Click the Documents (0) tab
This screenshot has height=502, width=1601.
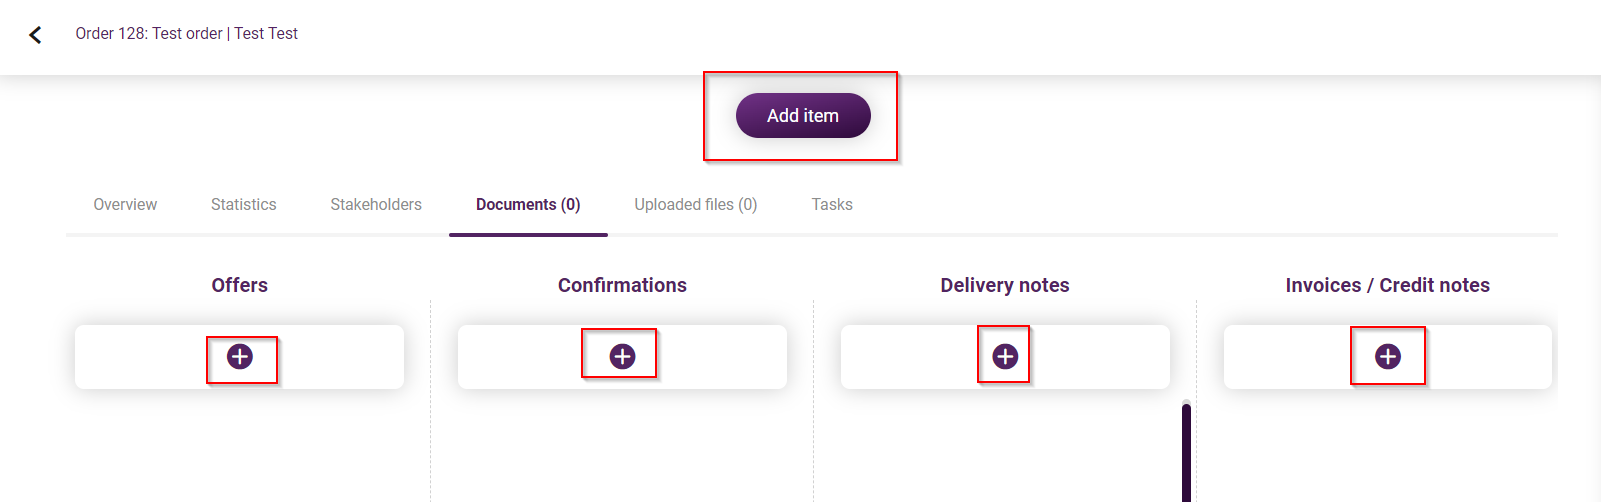point(528,204)
